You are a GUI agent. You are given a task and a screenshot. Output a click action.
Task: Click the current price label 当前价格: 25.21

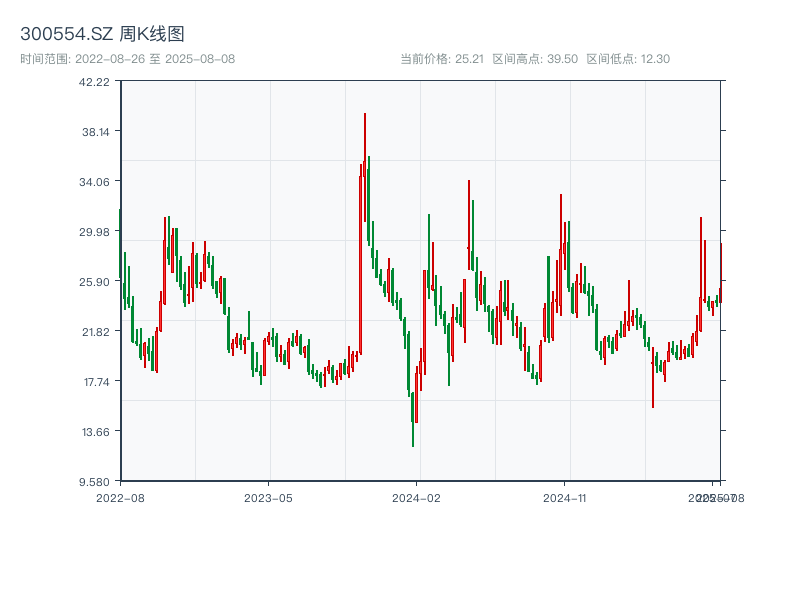click(442, 59)
